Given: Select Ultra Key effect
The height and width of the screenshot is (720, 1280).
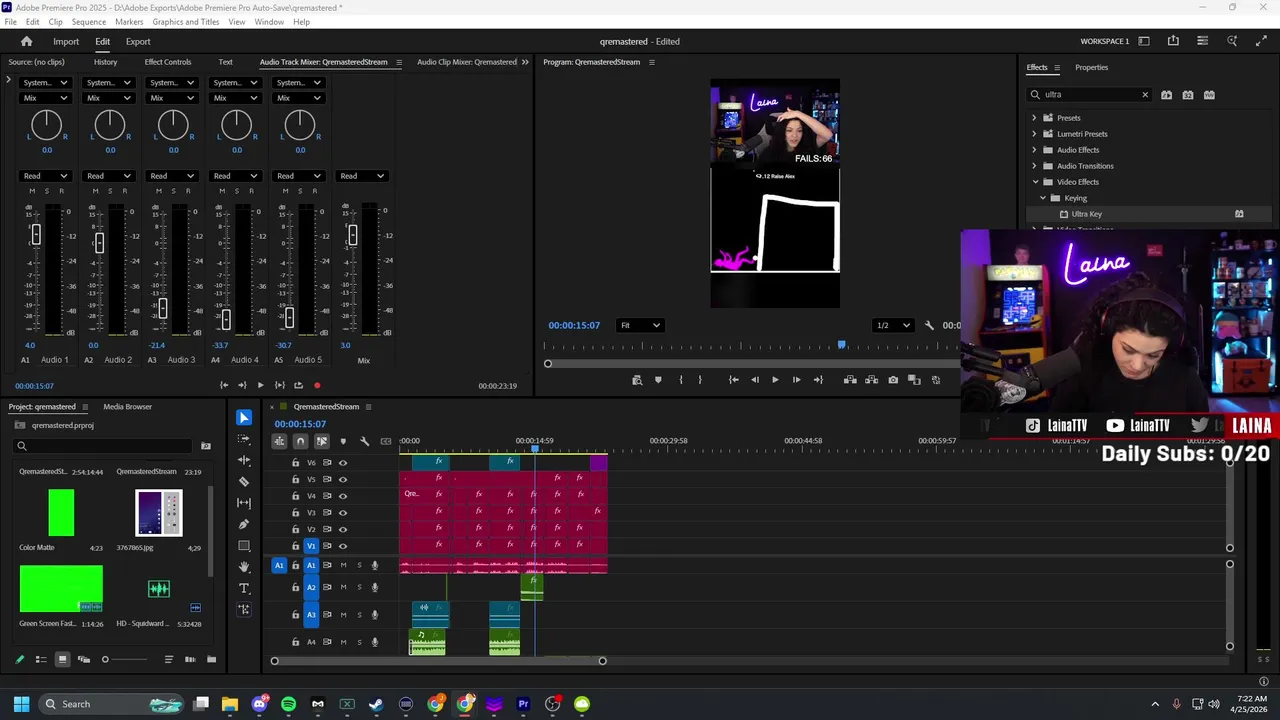Looking at the screenshot, I should pyautogui.click(x=1087, y=214).
